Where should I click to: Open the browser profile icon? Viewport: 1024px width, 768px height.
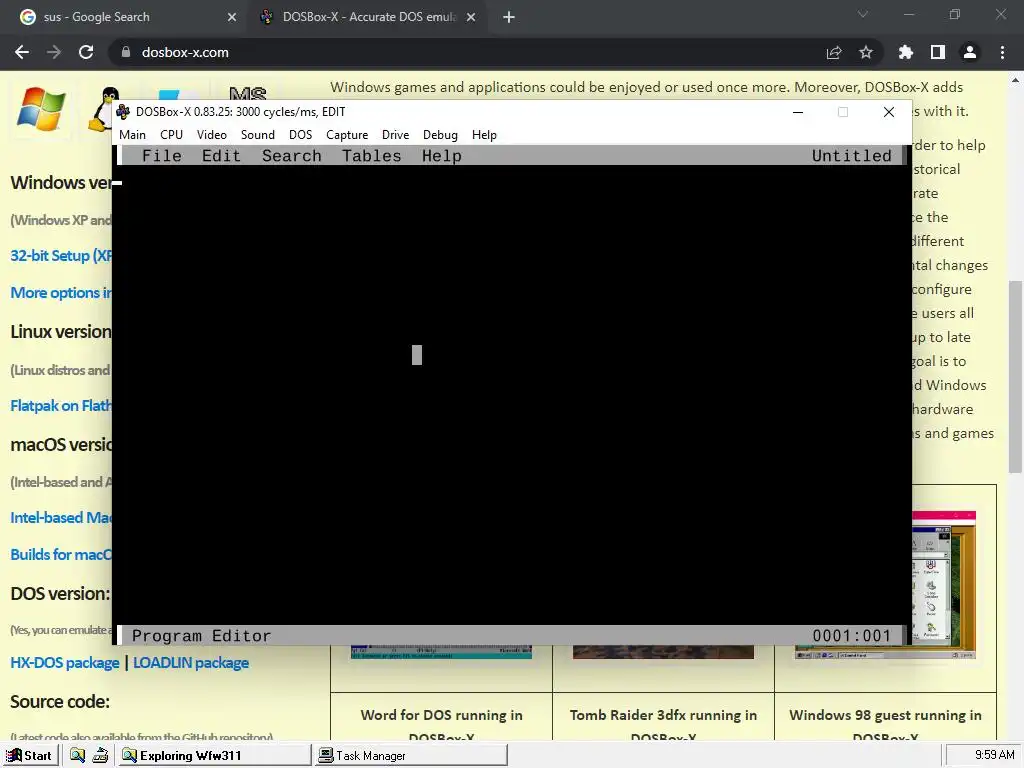click(970, 52)
